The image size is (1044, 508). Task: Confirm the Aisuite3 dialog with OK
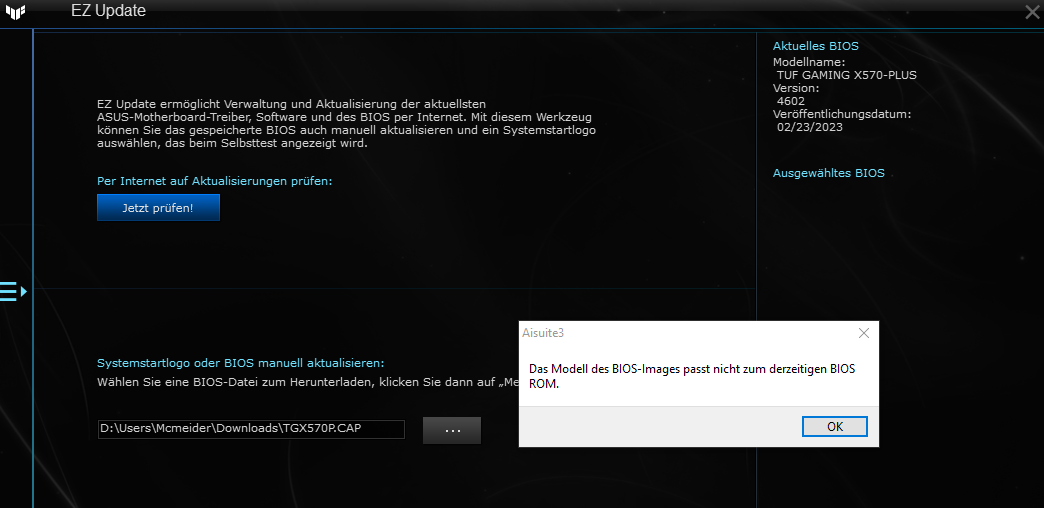coord(835,427)
